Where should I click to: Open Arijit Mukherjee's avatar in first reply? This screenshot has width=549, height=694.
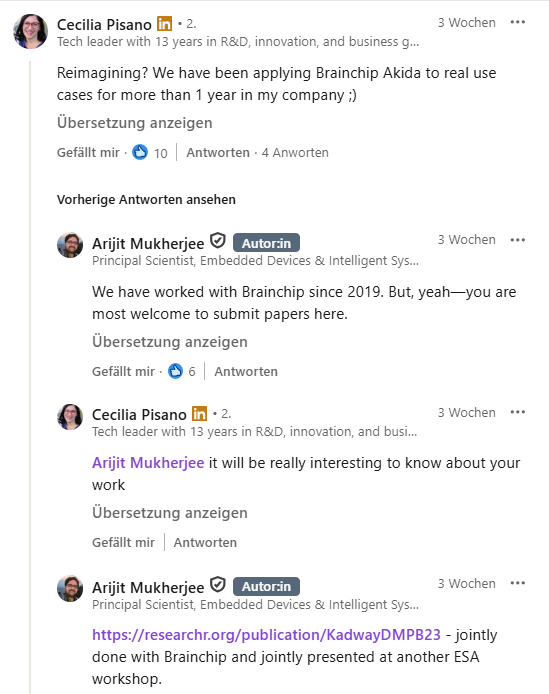tap(70, 245)
